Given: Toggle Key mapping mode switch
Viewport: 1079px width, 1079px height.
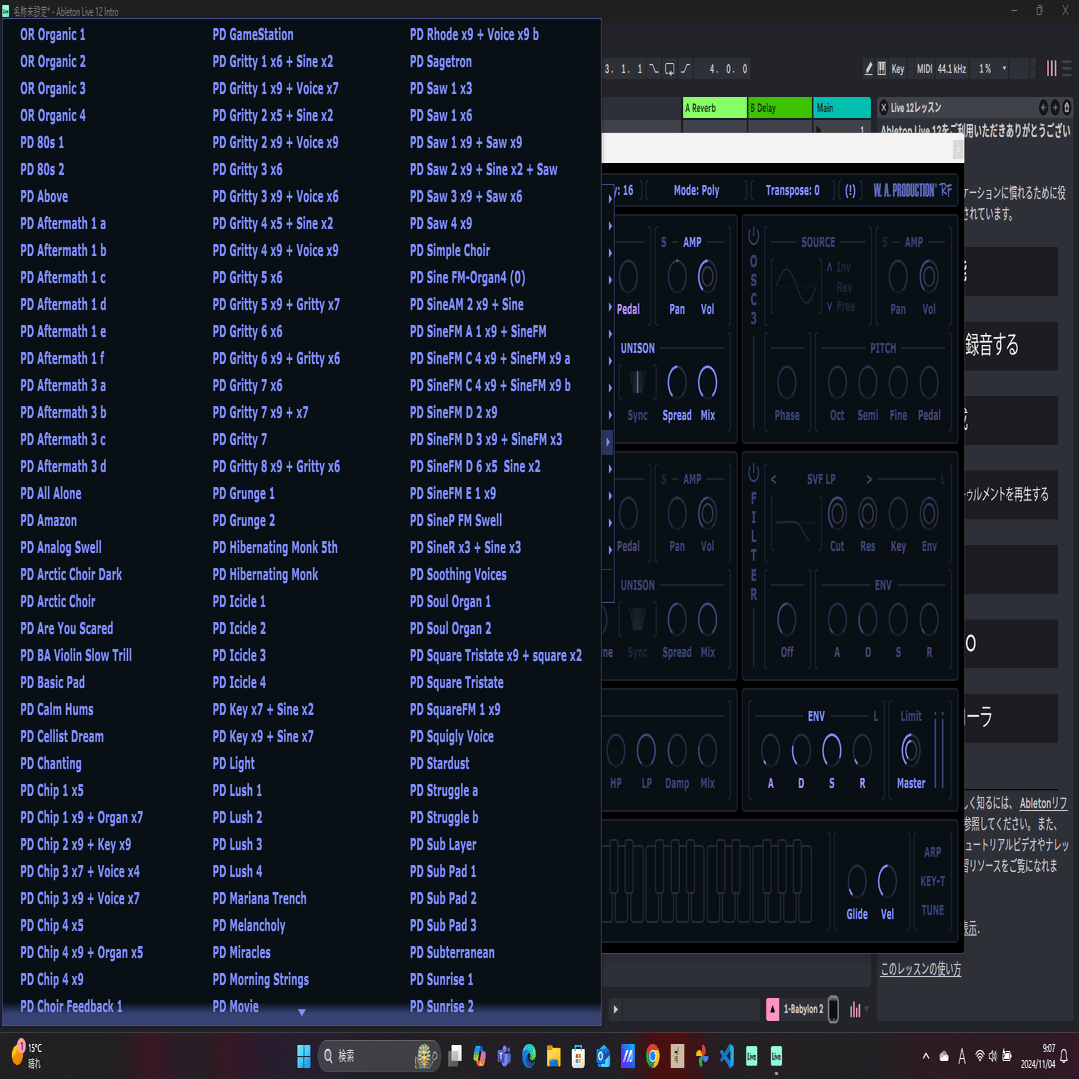Looking at the screenshot, I should pos(898,68).
